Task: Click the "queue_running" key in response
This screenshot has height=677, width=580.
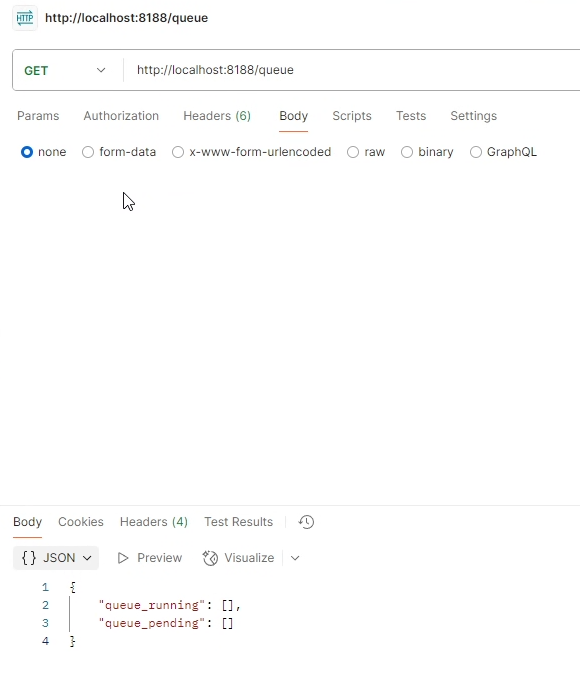Action: 152,605
